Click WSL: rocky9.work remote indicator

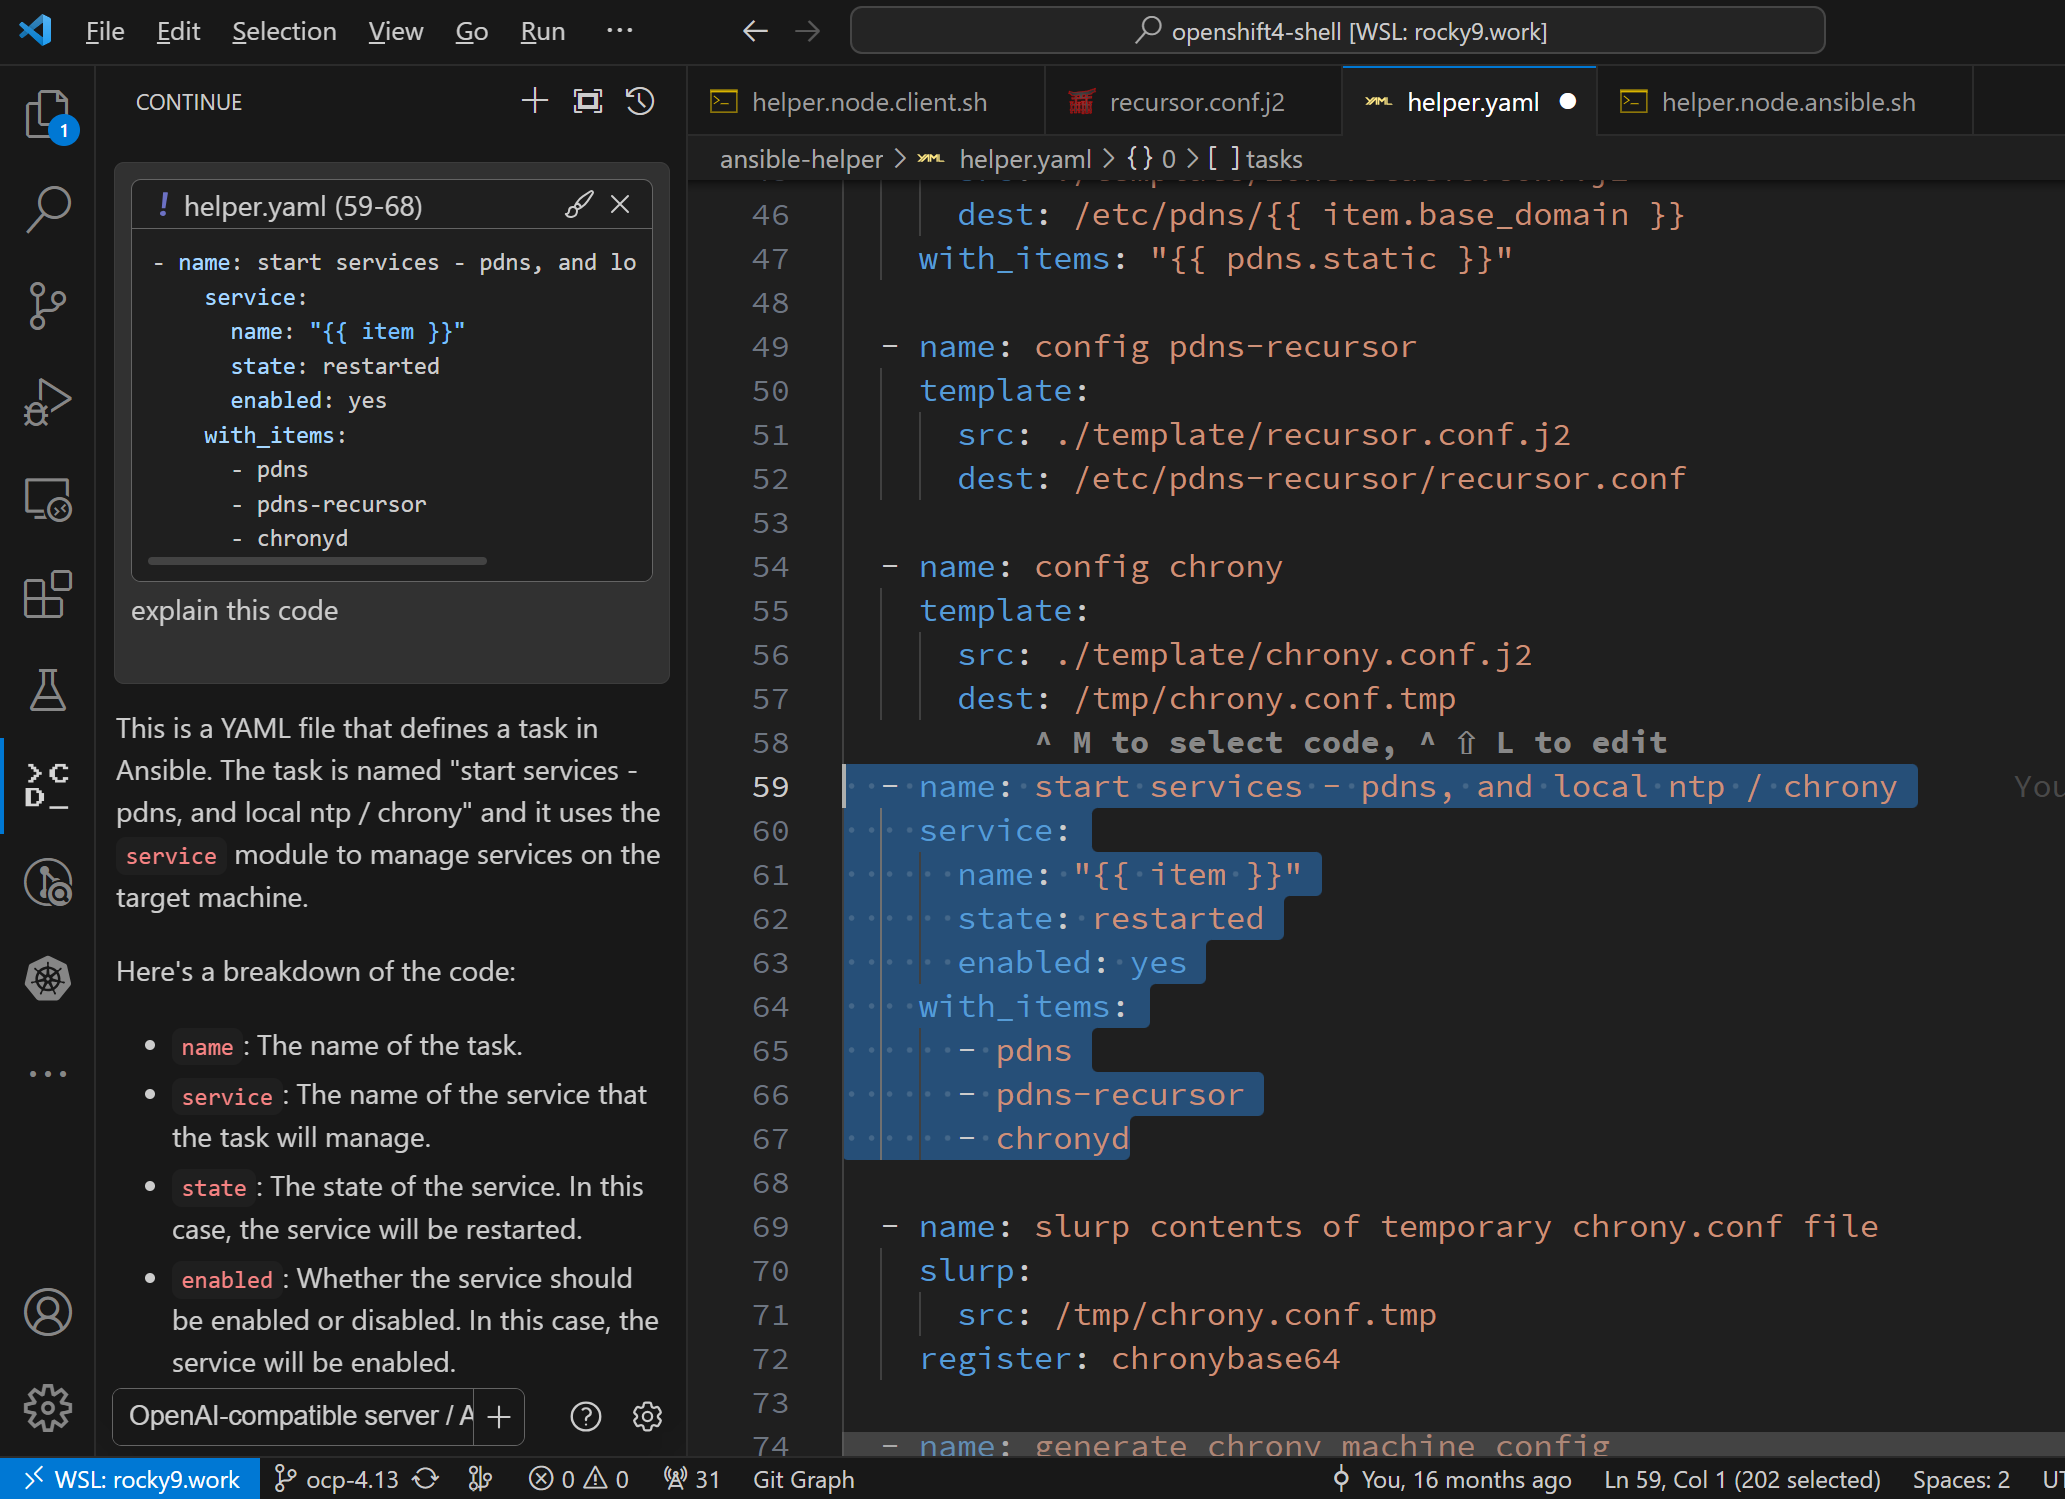131,1479
